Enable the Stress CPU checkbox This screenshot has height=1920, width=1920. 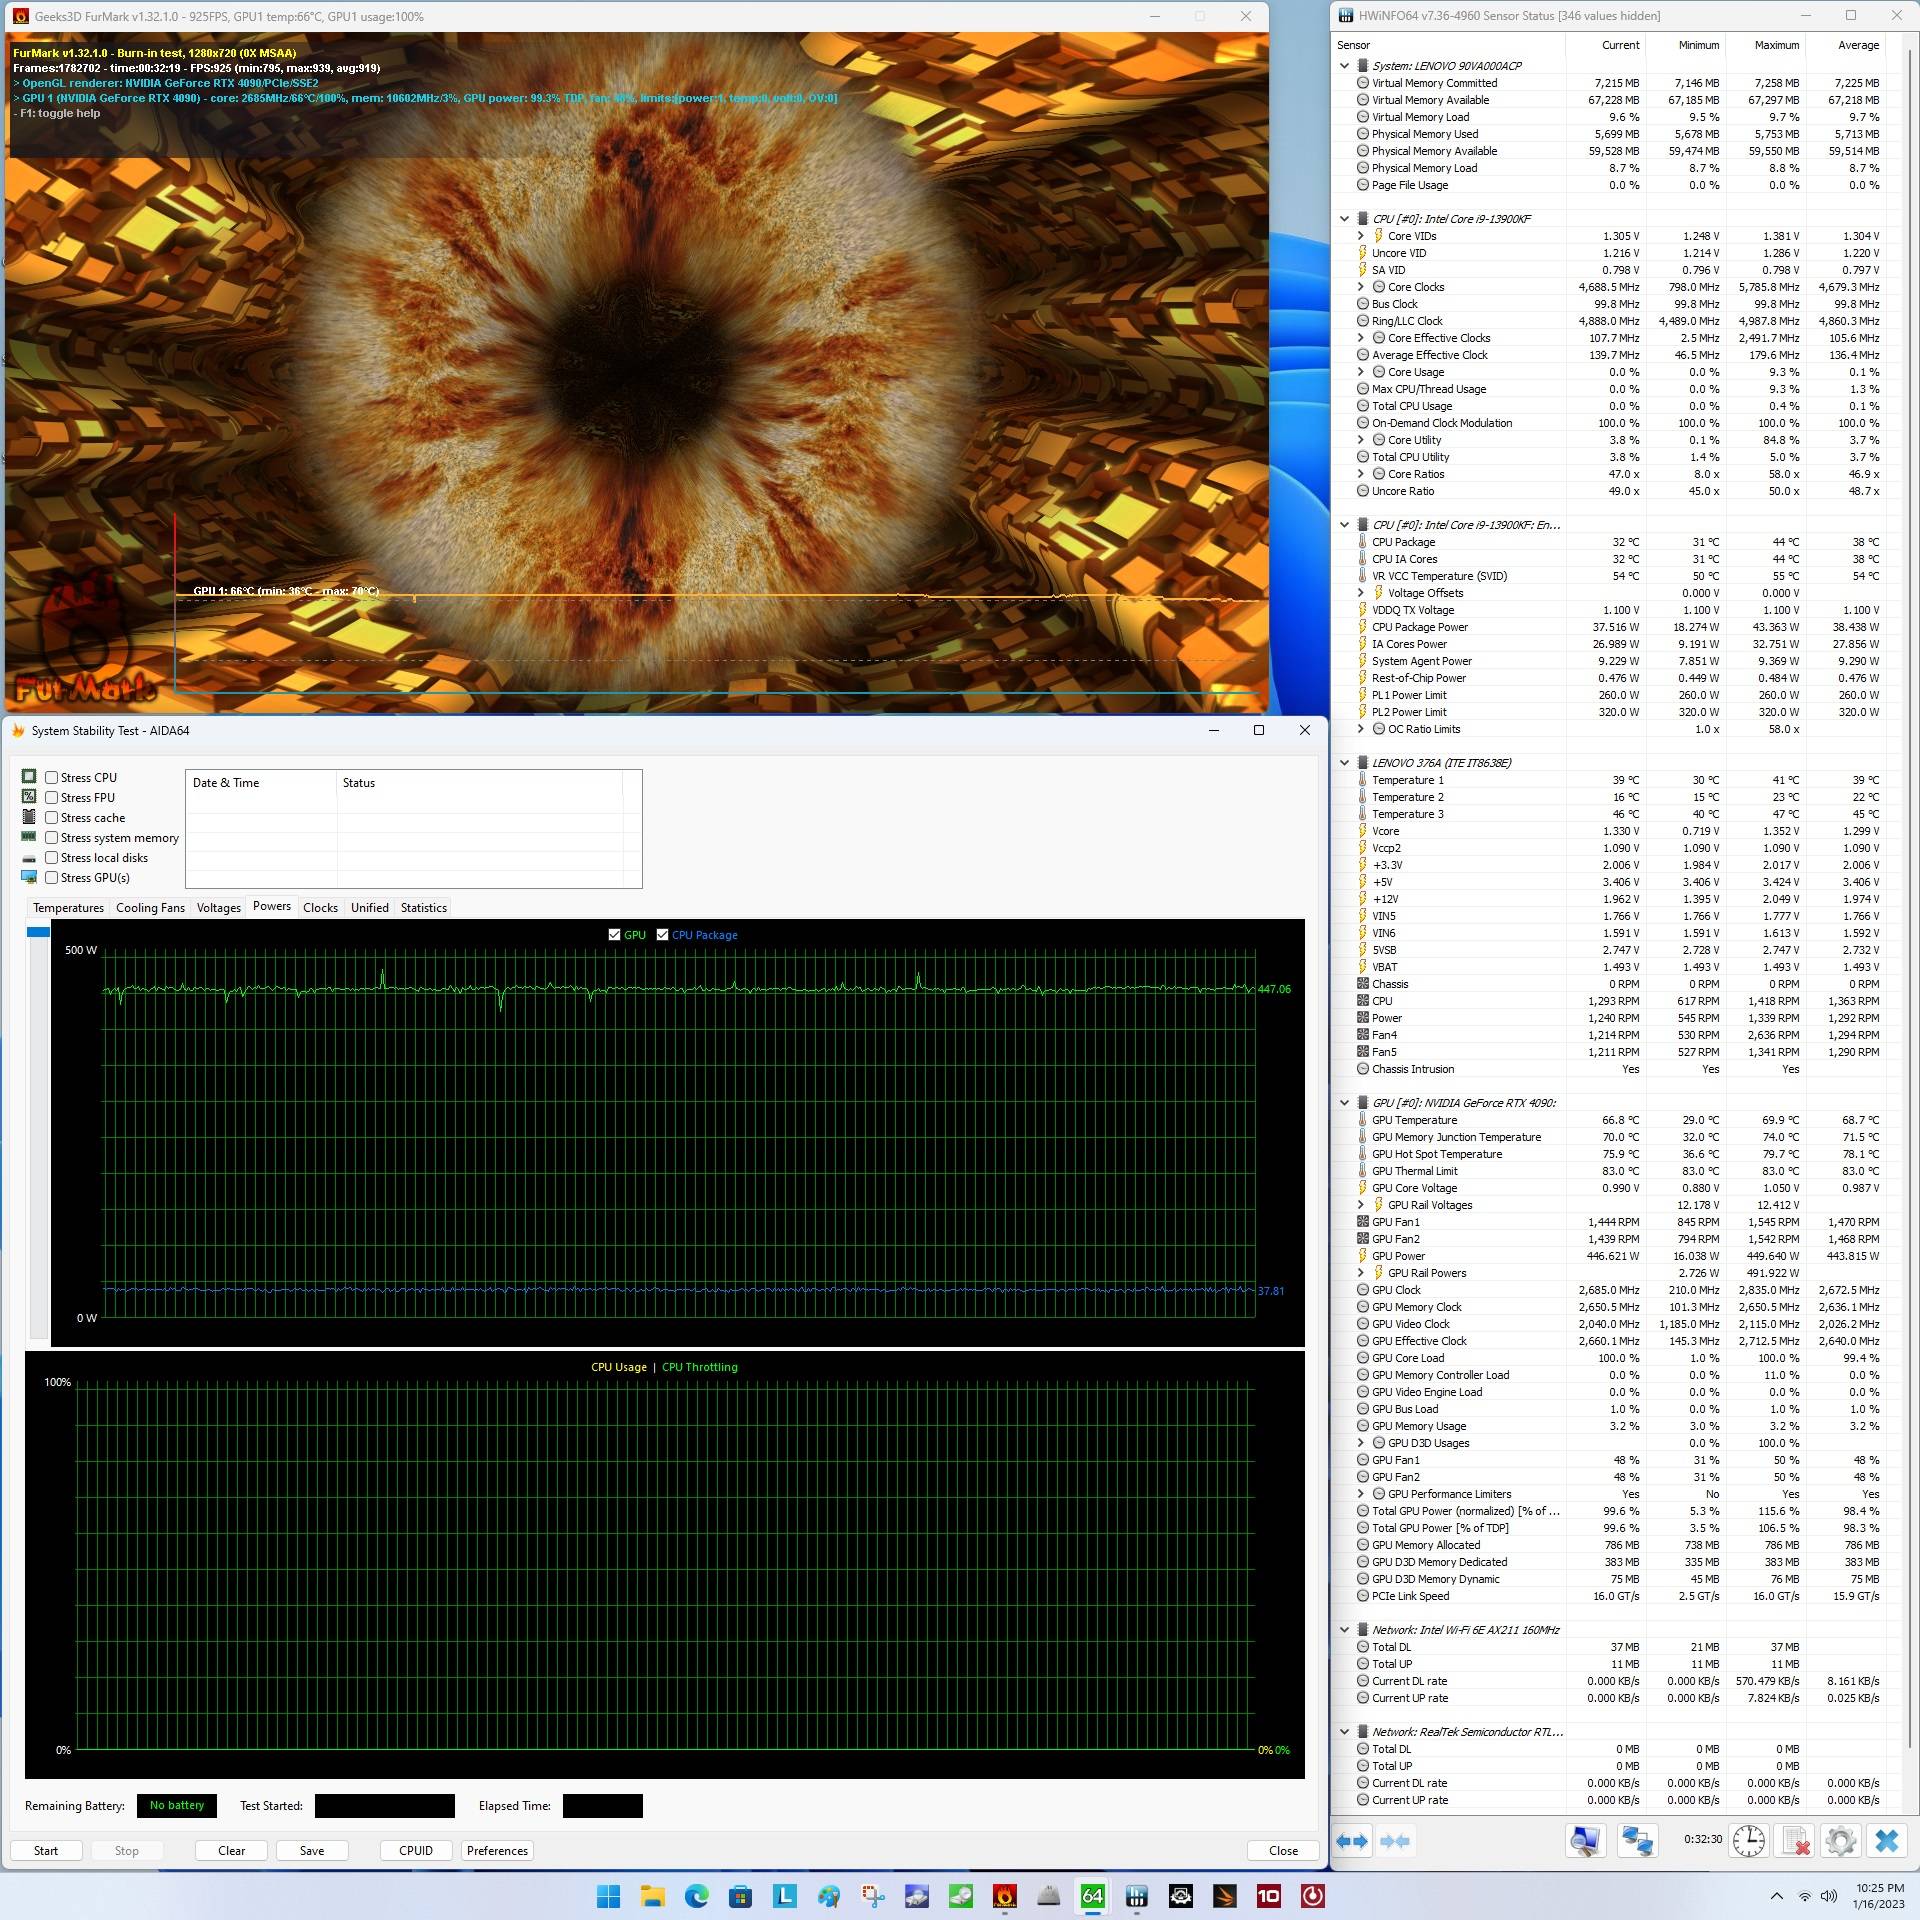(52, 777)
